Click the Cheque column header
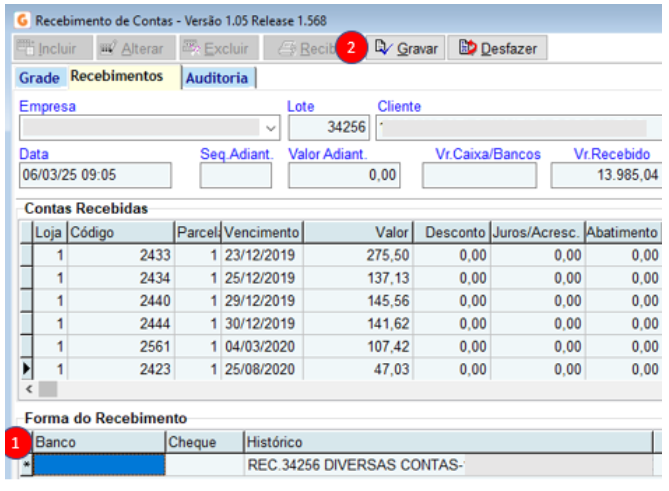669x491 pixels. tap(205, 442)
